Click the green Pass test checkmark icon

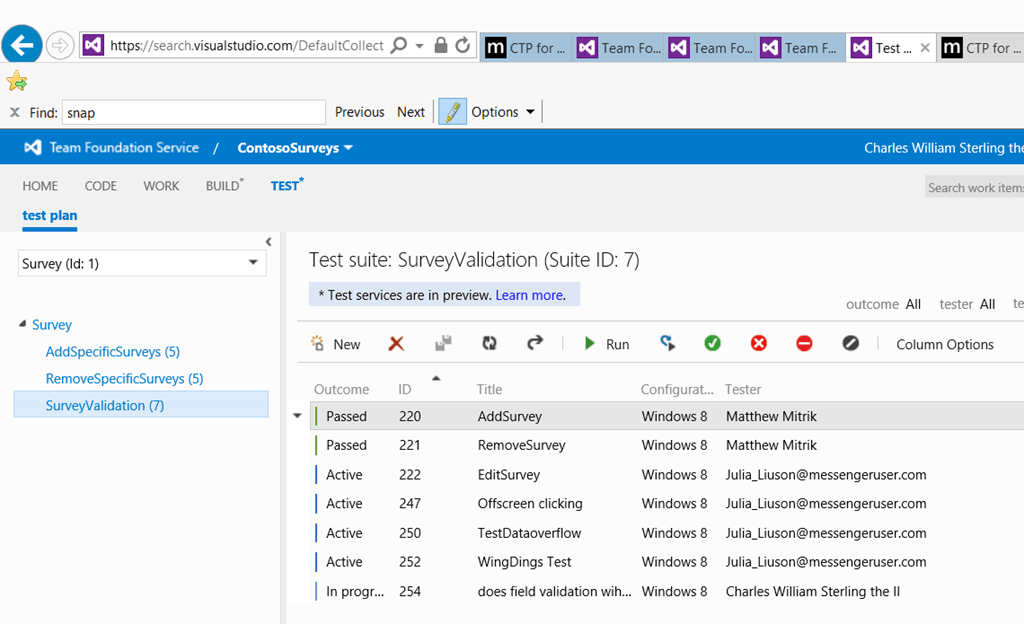coord(712,343)
